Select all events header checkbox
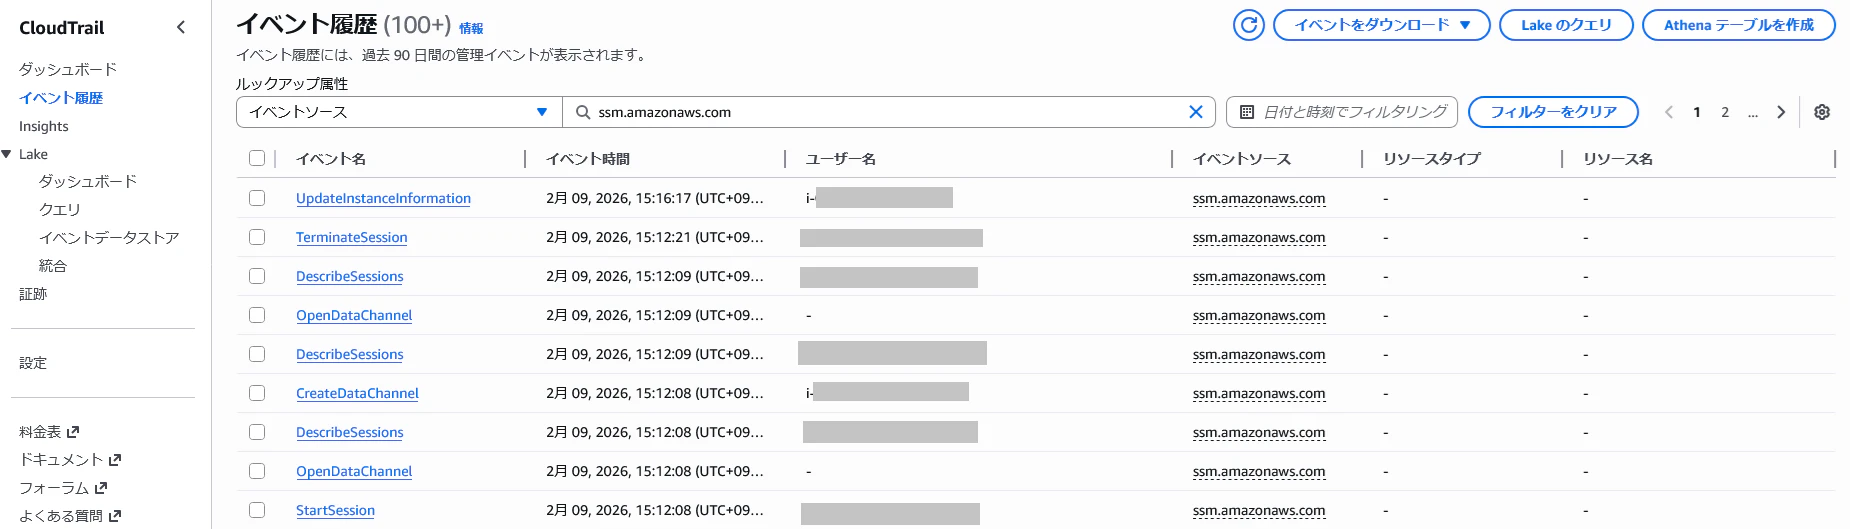The width and height of the screenshot is (1850, 529). [x=257, y=158]
